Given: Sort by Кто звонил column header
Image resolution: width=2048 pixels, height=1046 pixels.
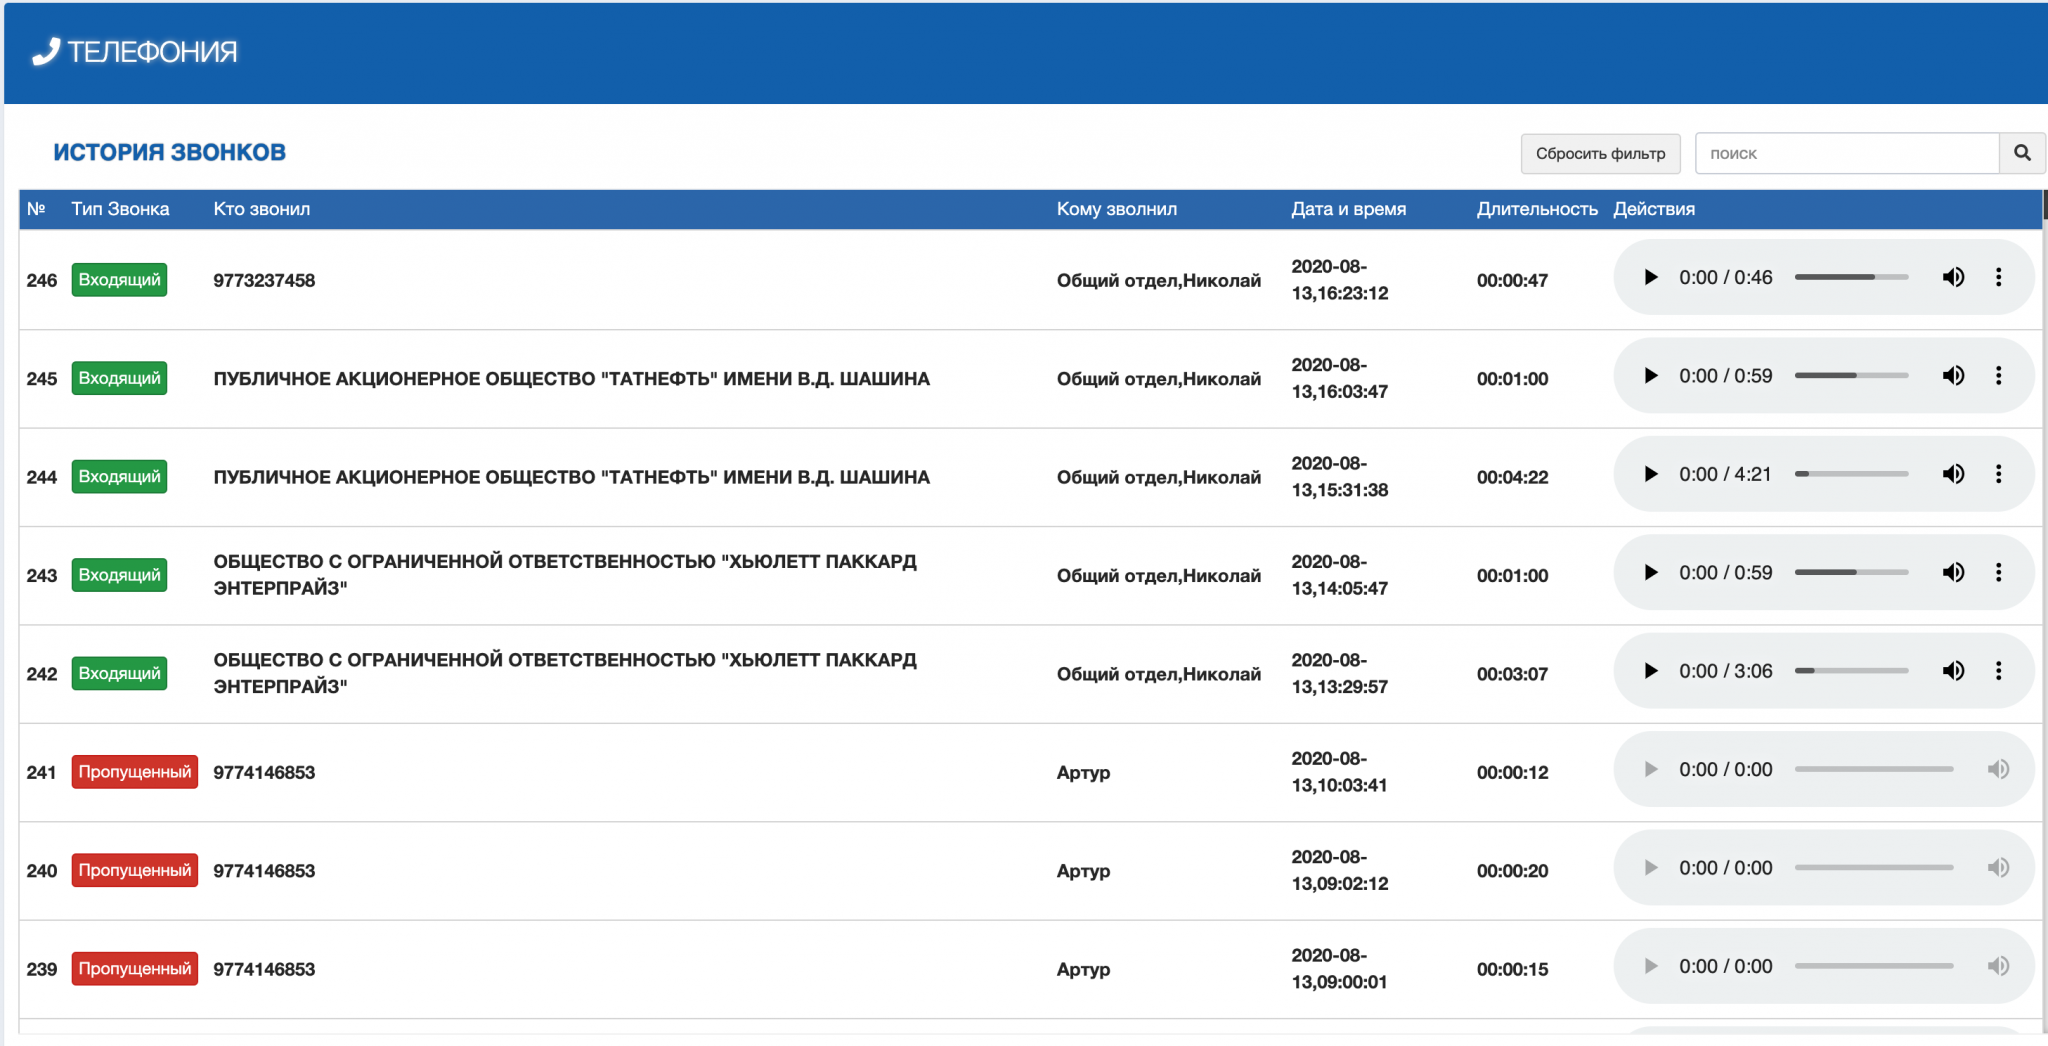Looking at the screenshot, I should point(262,209).
